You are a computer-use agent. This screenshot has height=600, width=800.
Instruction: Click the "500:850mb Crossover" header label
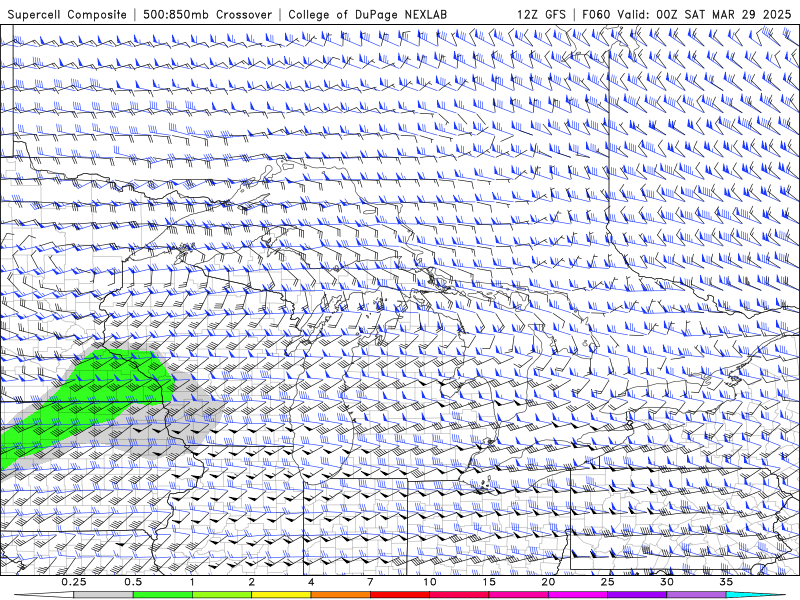tap(207, 15)
